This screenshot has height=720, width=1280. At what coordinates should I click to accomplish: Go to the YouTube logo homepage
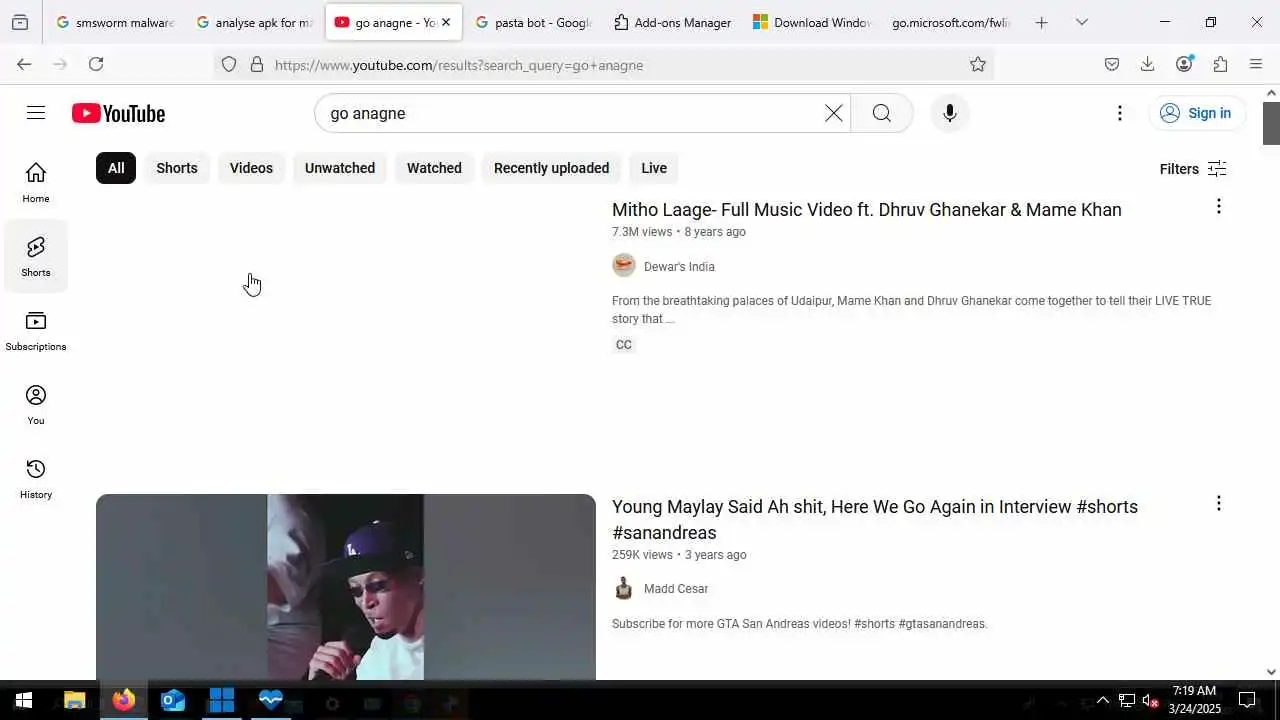pyautogui.click(x=118, y=113)
